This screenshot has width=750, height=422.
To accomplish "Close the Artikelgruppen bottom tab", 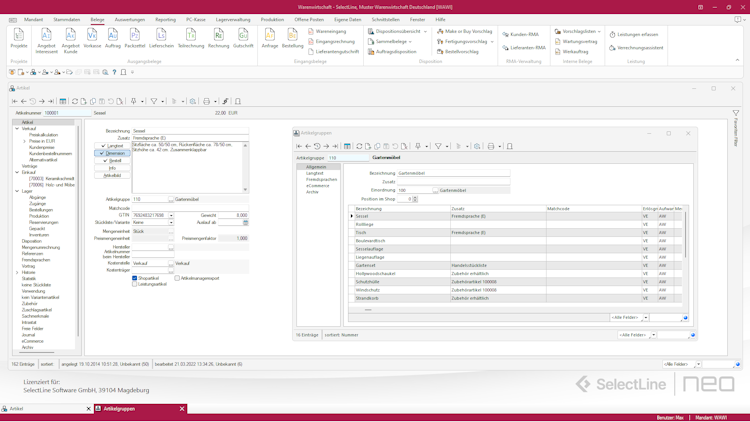I will [x=182, y=409].
